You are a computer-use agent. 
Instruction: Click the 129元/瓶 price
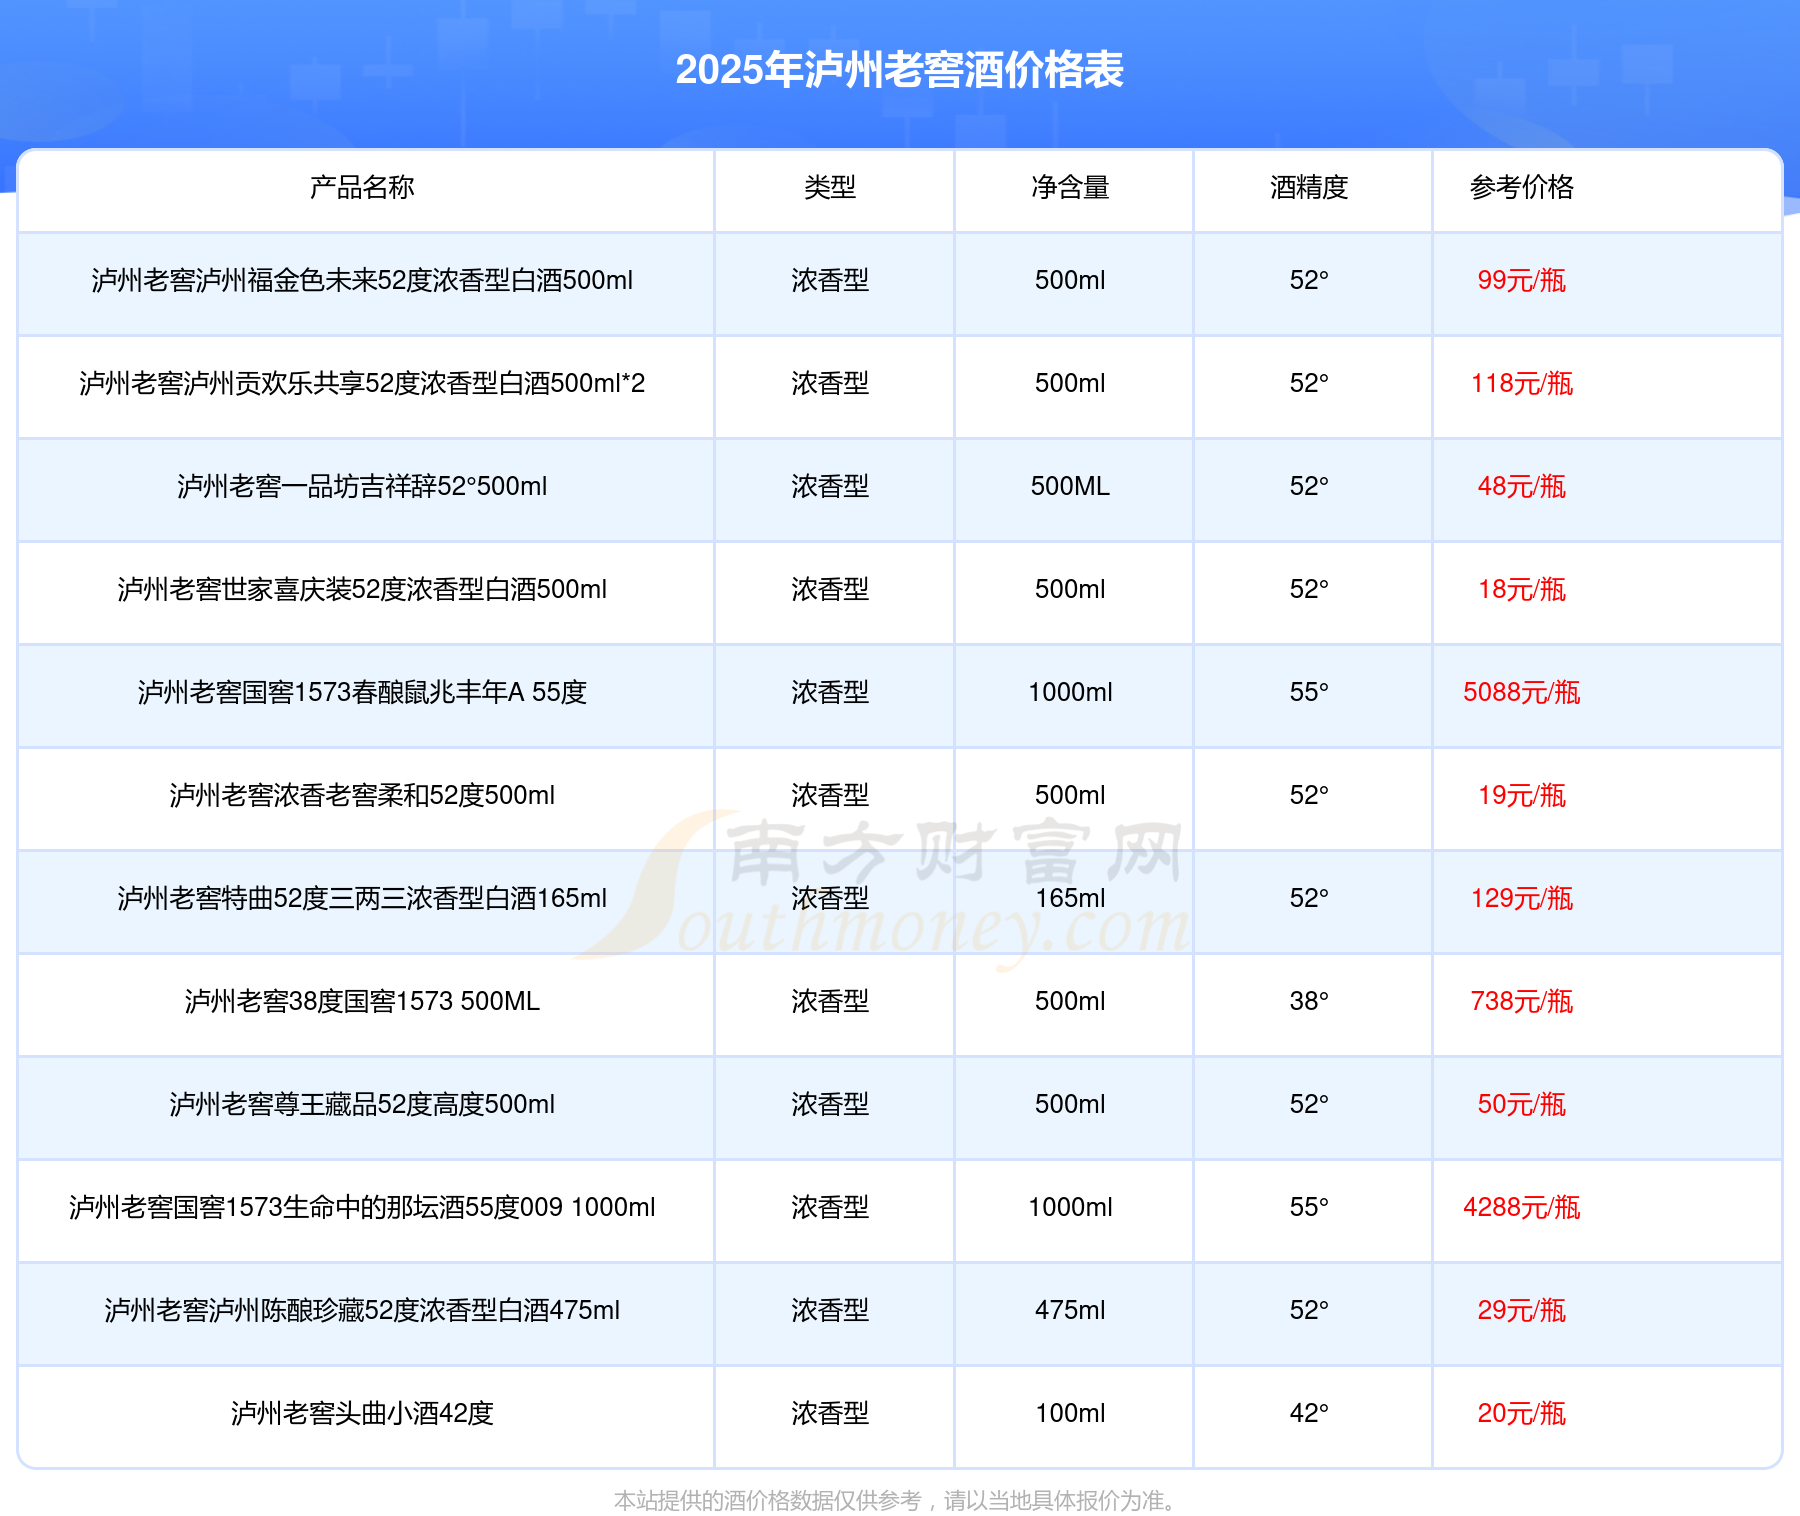[x=1522, y=898]
